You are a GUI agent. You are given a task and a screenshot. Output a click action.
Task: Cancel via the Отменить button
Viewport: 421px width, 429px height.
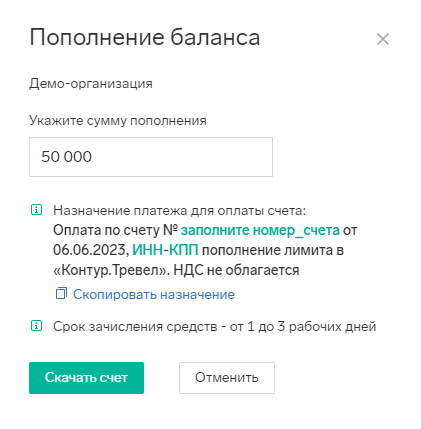tap(227, 378)
